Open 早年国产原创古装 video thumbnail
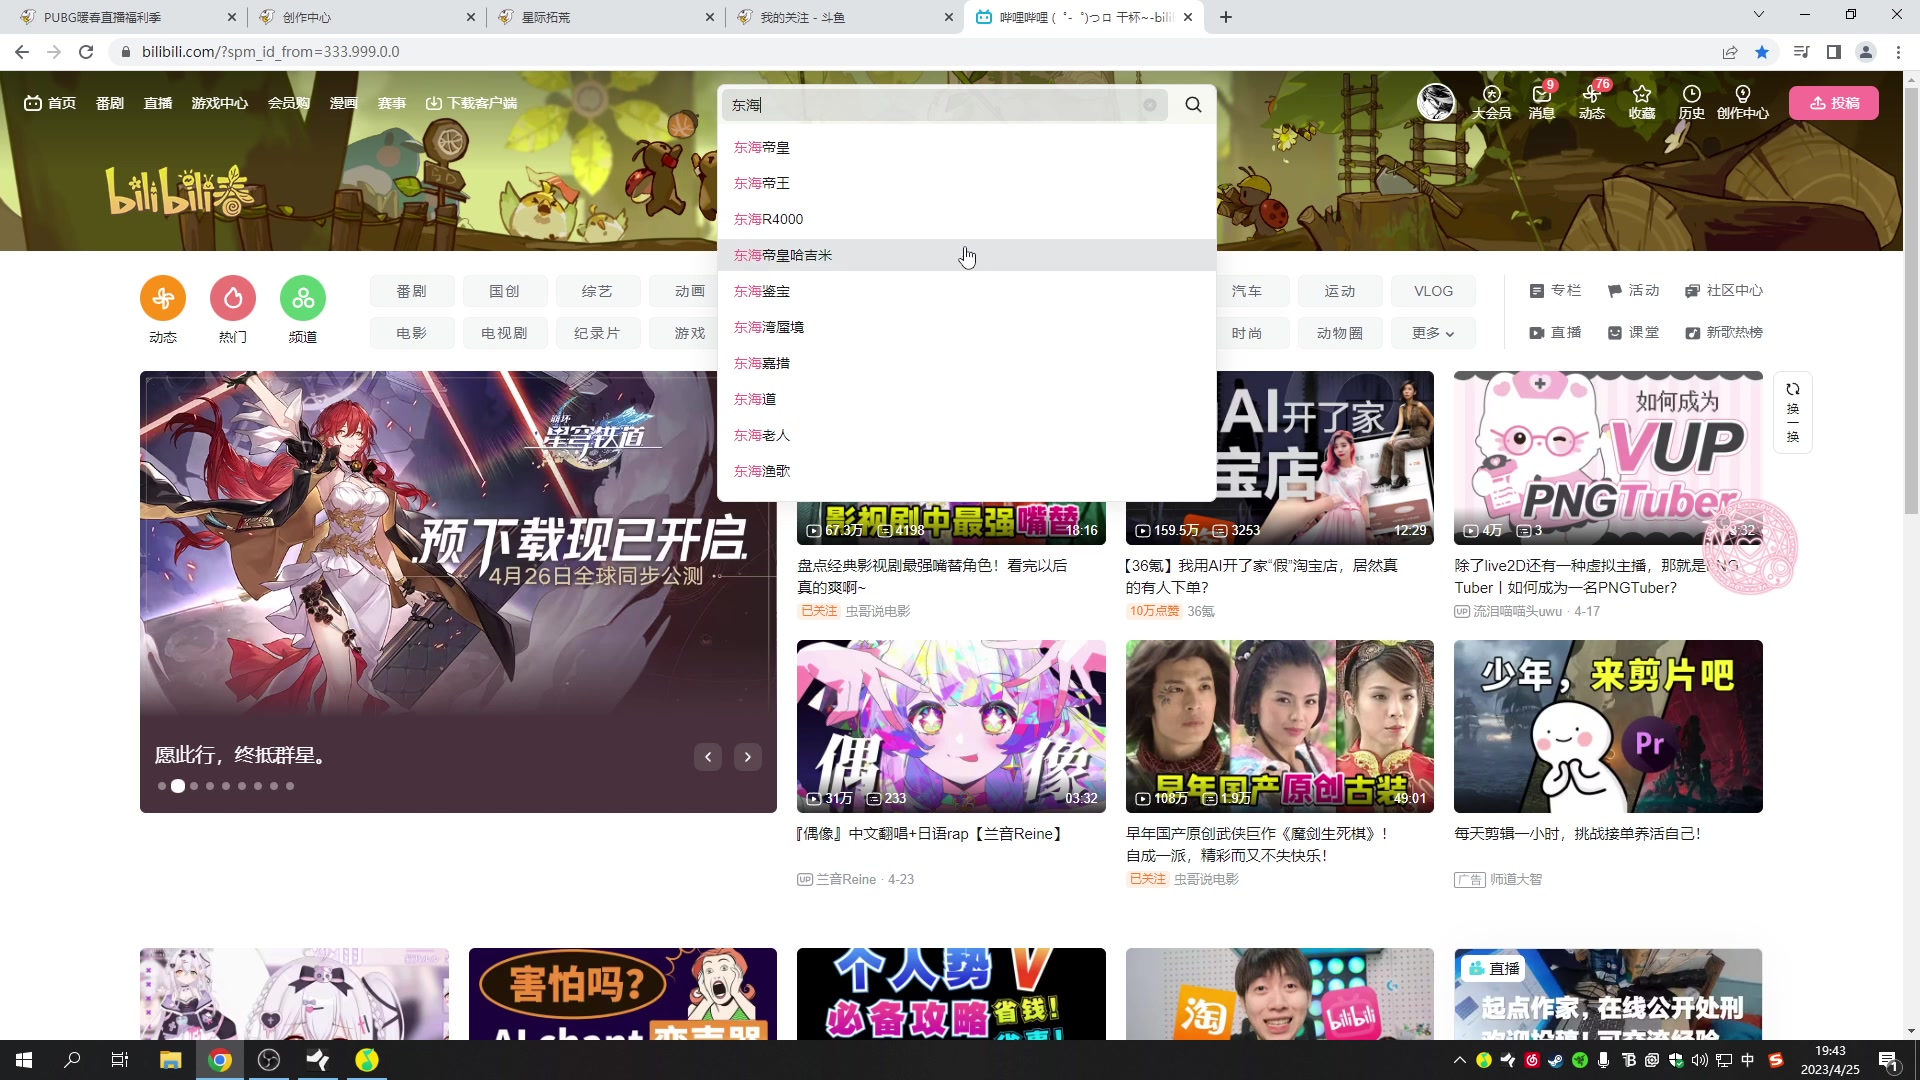1920x1080 pixels. coord(1280,726)
